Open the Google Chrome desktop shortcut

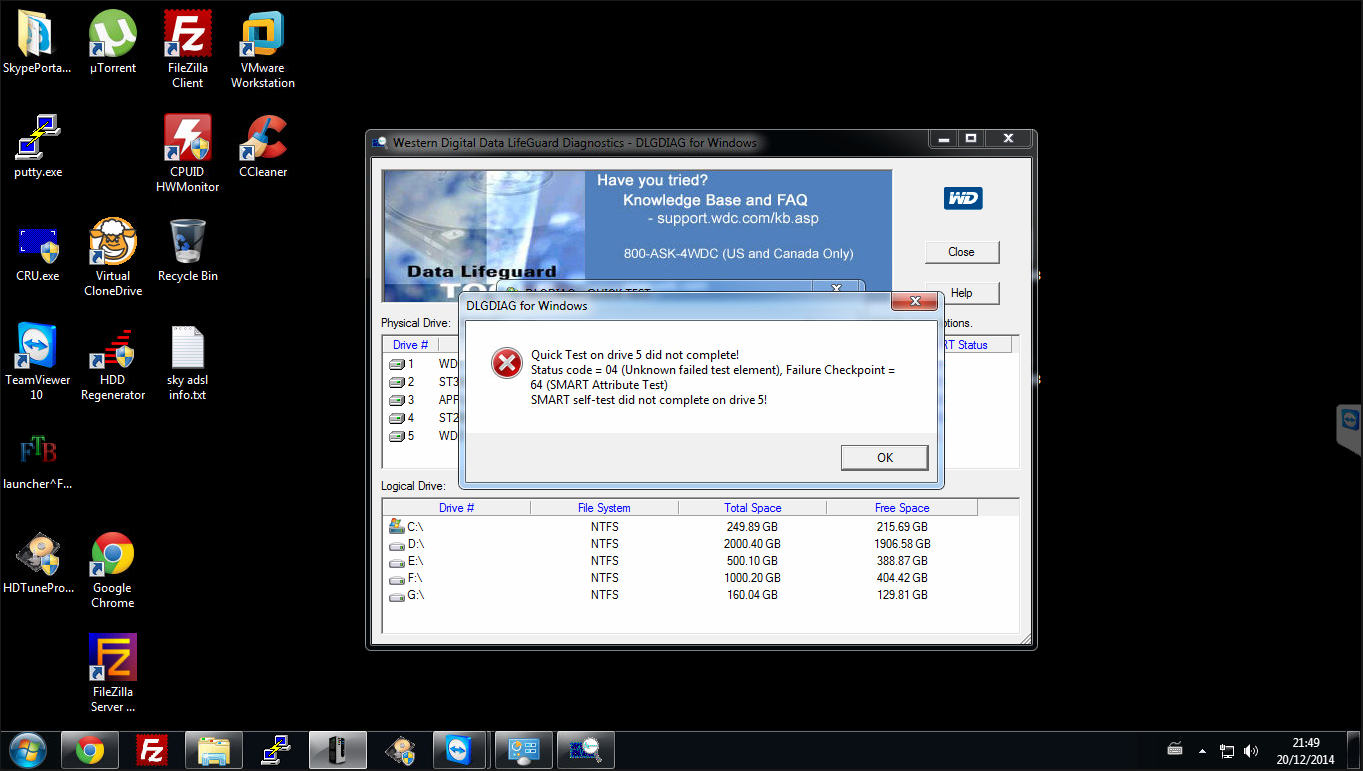point(113,569)
